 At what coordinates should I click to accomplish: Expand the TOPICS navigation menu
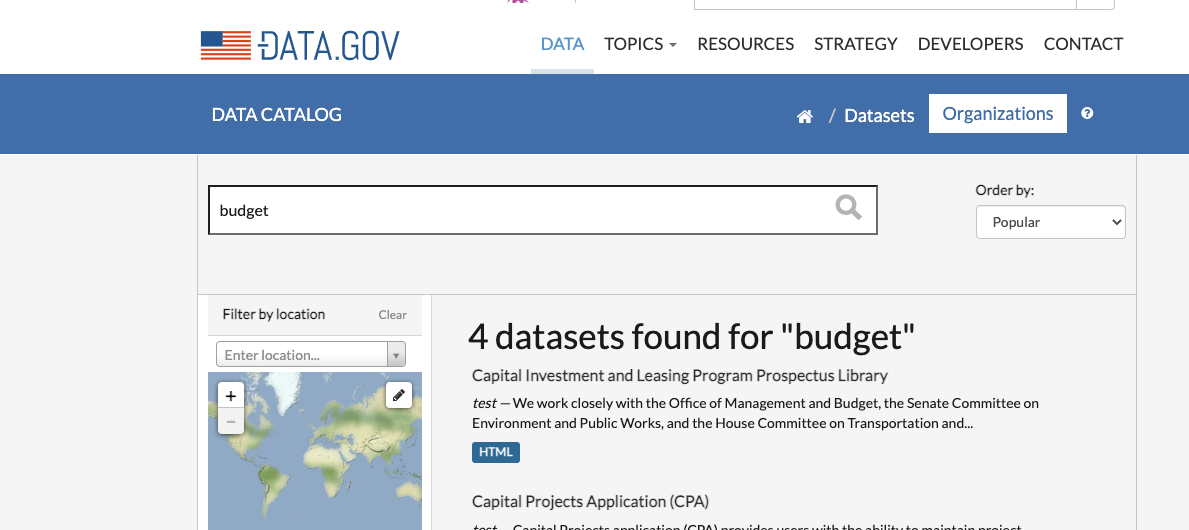[640, 44]
